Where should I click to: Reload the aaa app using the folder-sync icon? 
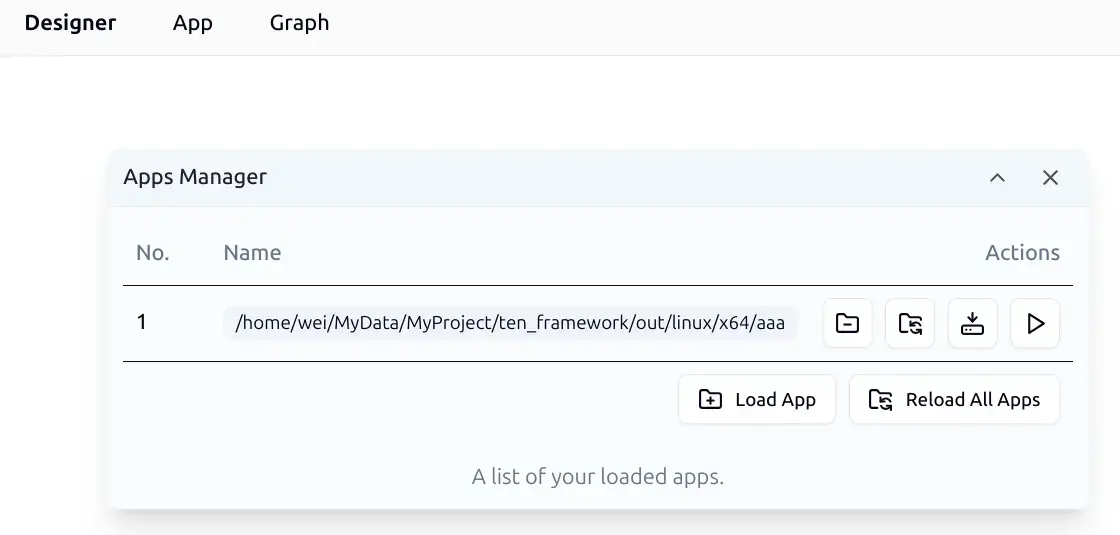(910, 324)
